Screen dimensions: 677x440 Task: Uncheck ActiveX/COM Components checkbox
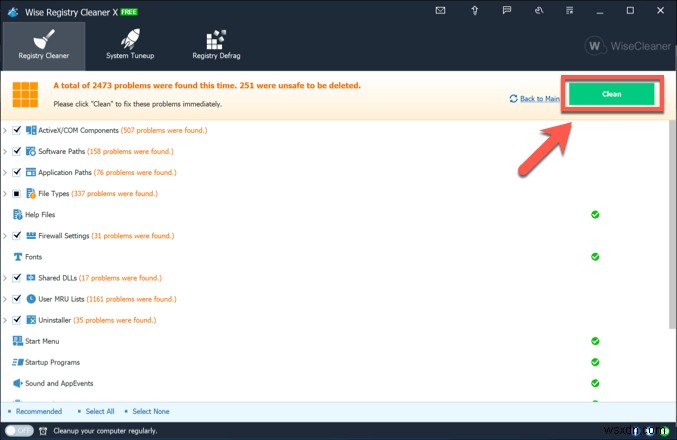tap(16, 130)
